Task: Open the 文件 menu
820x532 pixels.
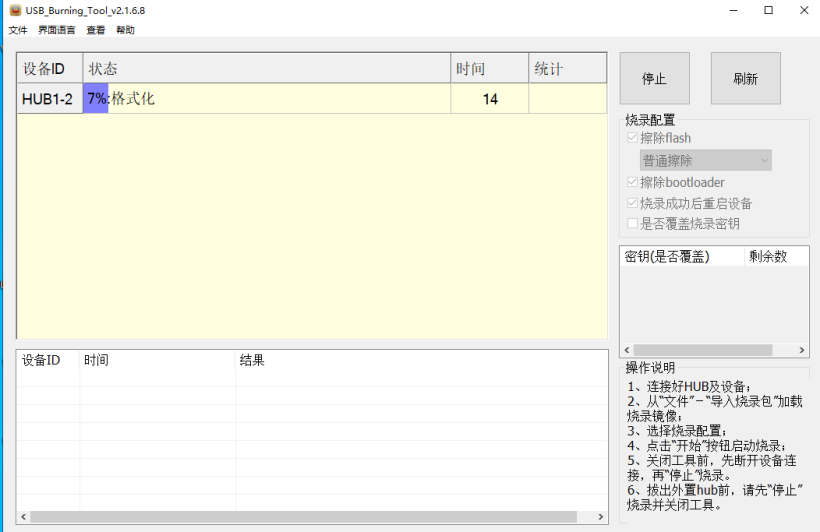Action: [x=18, y=30]
